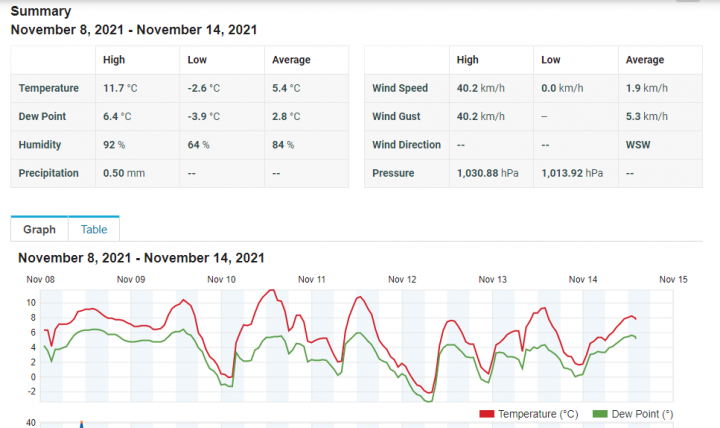Click the Nov 08 date label on chart
The width and height of the screenshot is (720, 428).
[x=40, y=280]
